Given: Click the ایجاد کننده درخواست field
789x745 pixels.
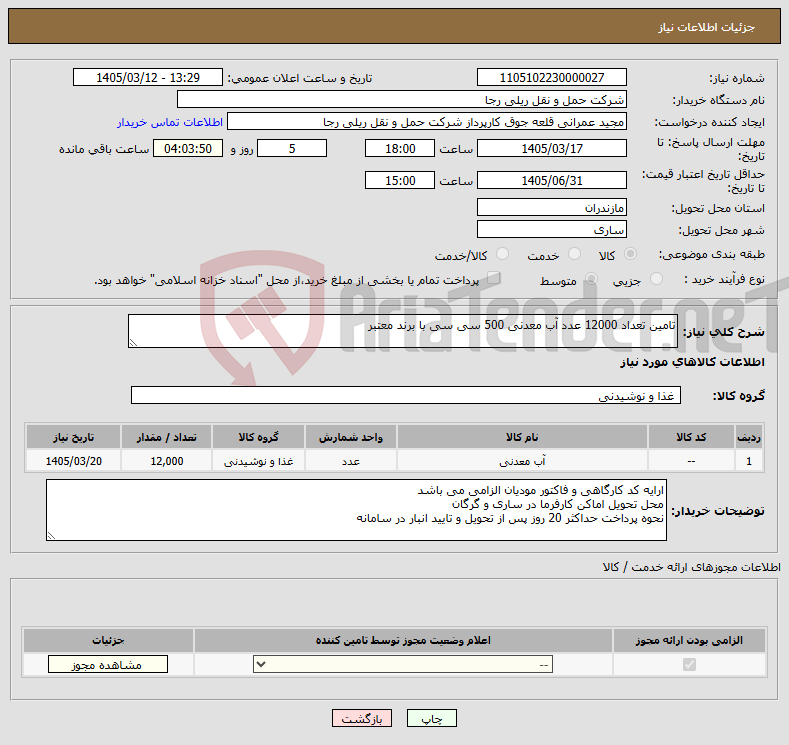Looking at the screenshot, I should click(427, 122).
